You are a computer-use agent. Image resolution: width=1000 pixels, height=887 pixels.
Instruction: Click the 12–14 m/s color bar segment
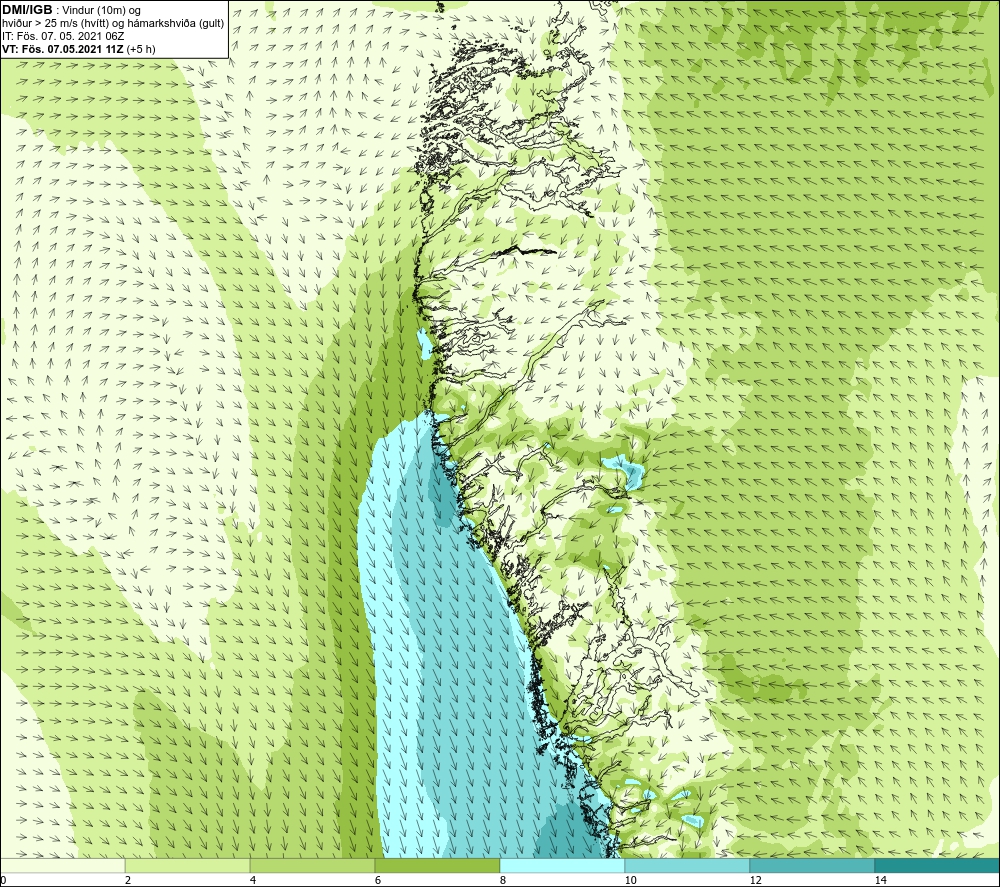point(812,865)
